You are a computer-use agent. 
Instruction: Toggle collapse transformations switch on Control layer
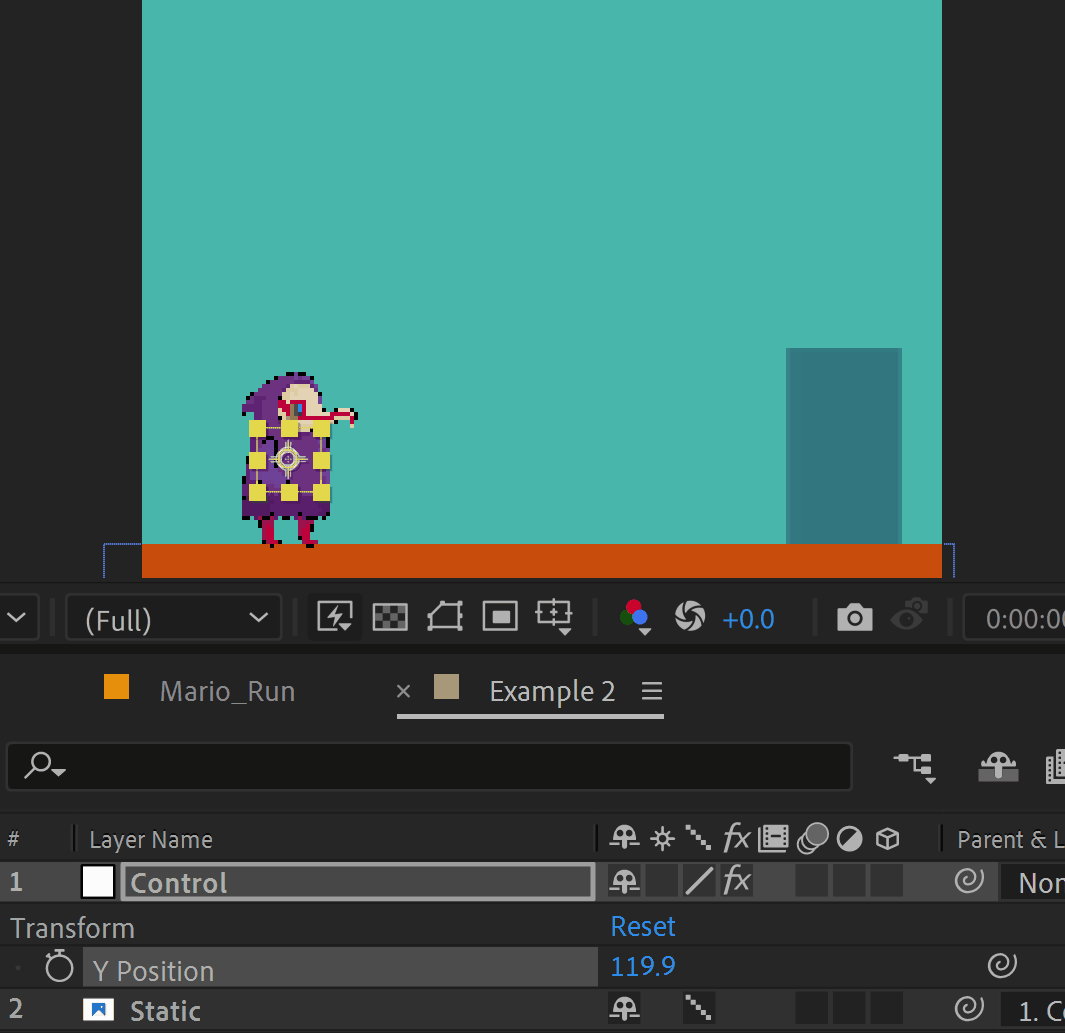[662, 882]
